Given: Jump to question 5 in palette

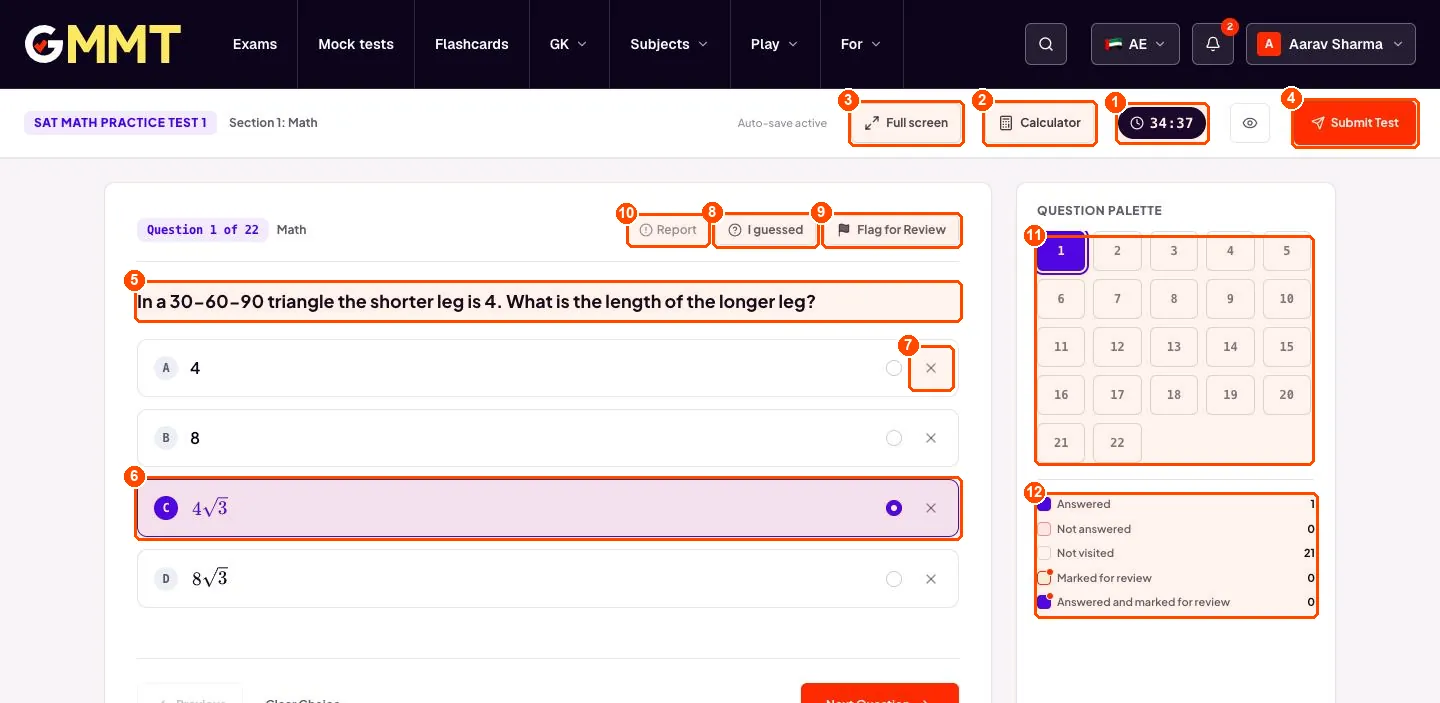Looking at the screenshot, I should pos(1287,251).
